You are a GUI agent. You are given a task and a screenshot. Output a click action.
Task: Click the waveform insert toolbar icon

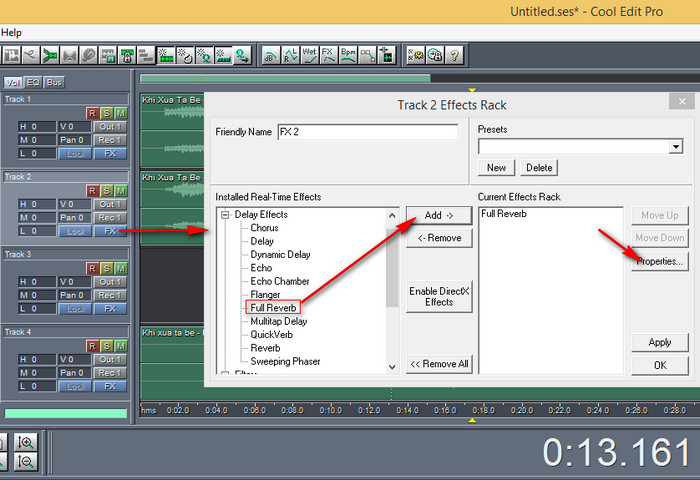[387, 56]
